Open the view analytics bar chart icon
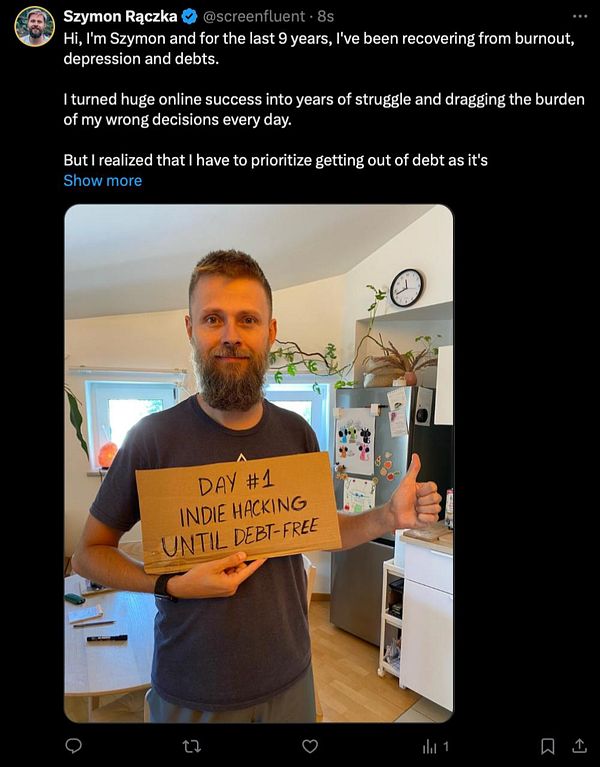 tap(429, 746)
